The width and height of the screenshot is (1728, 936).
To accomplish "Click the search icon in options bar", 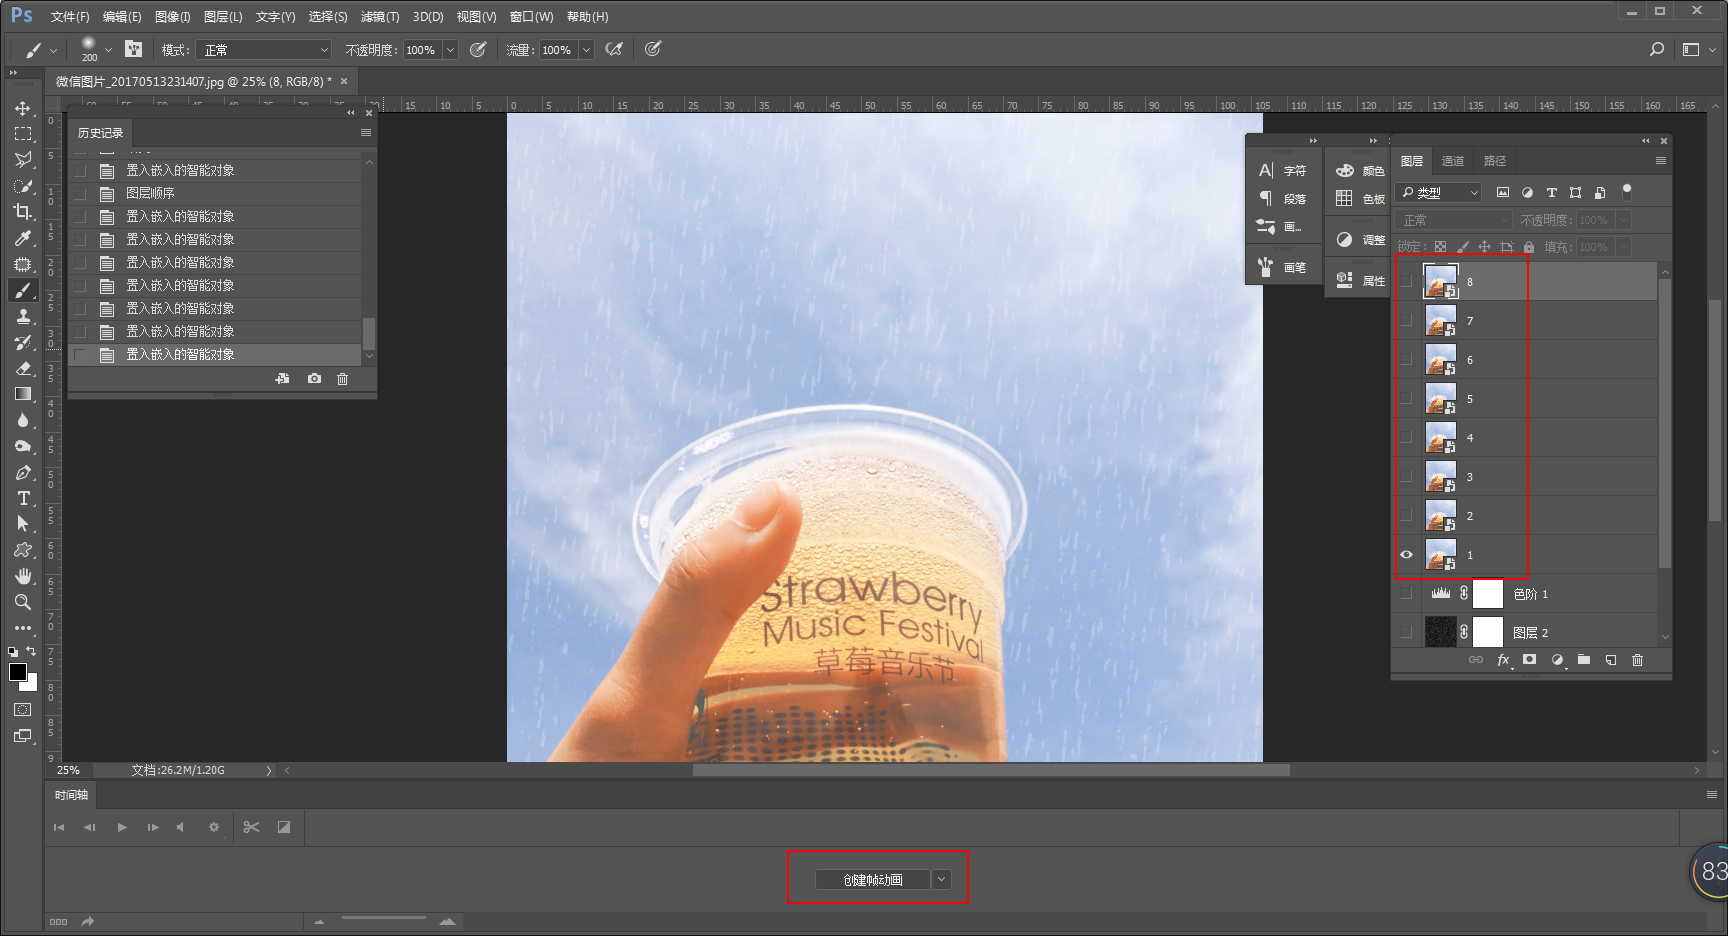I will [x=1657, y=49].
